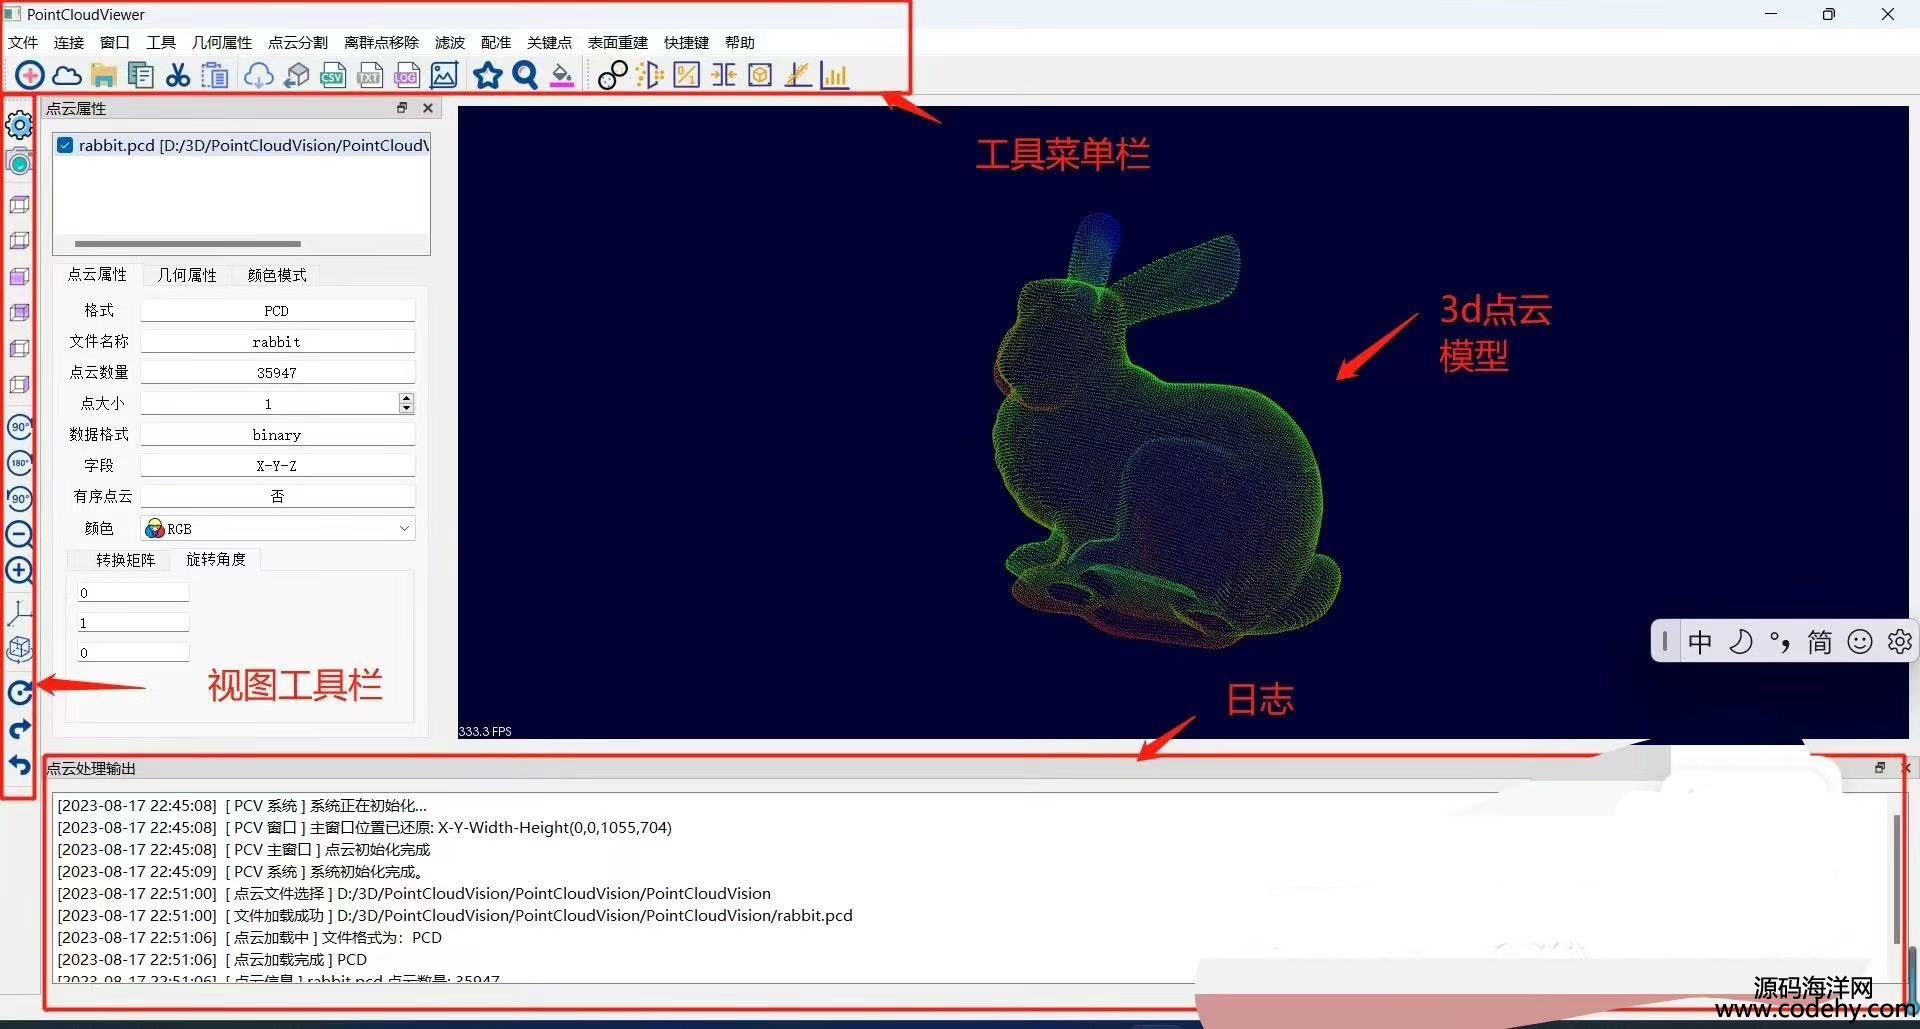Open the 滤波 menu
Viewport: 1920px width, 1029px height.
(450, 42)
